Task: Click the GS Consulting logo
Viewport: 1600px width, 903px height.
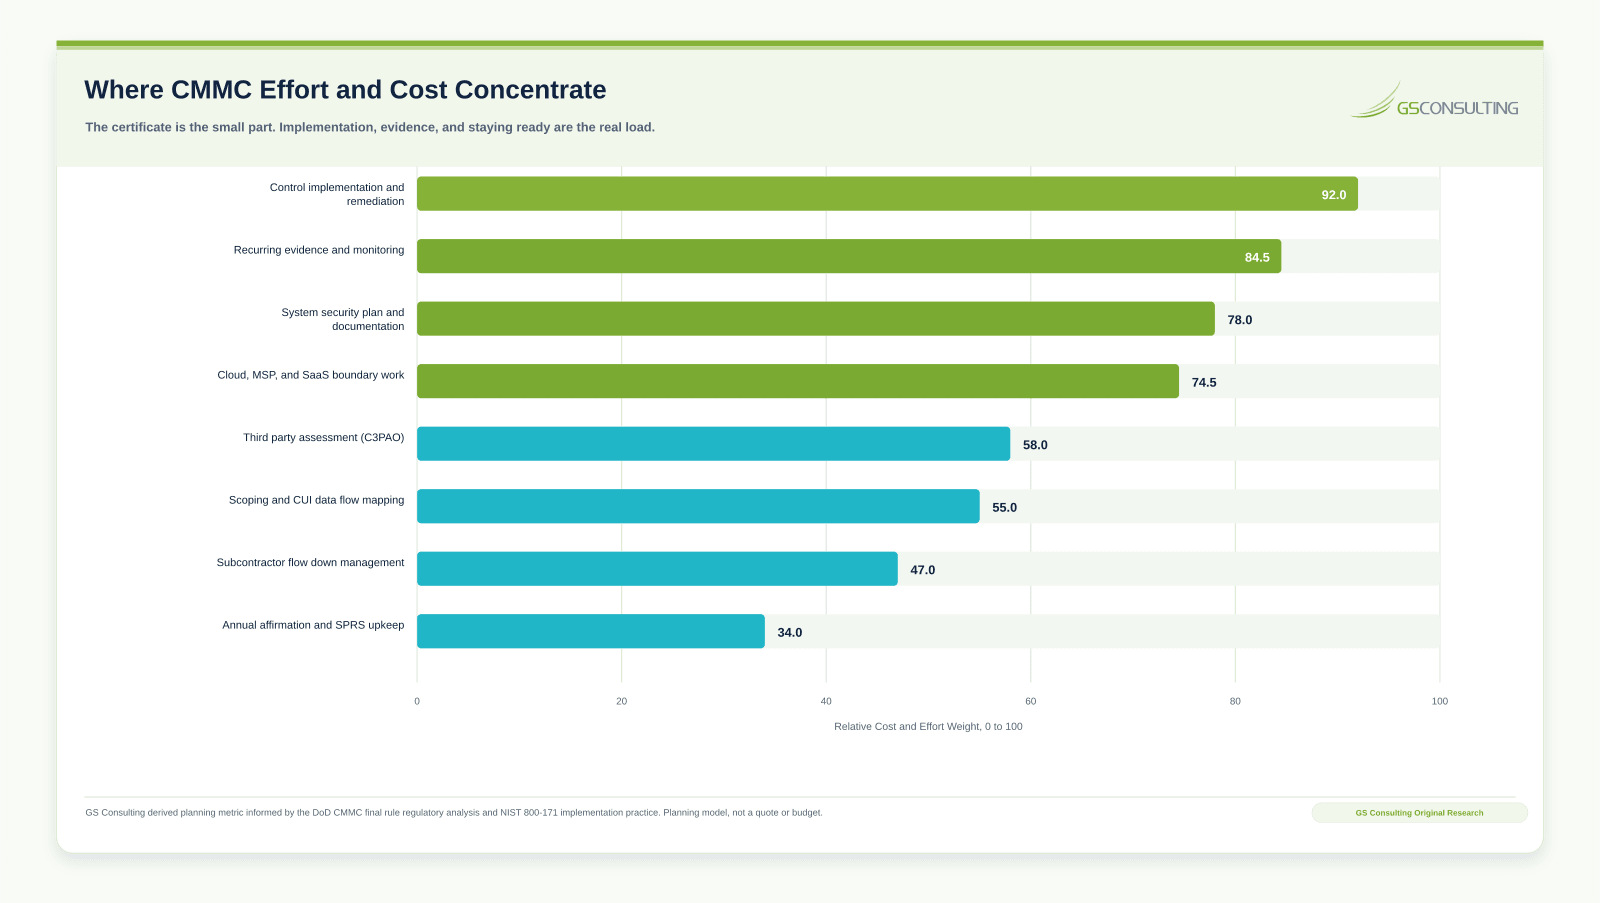Action: (x=1434, y=101)
